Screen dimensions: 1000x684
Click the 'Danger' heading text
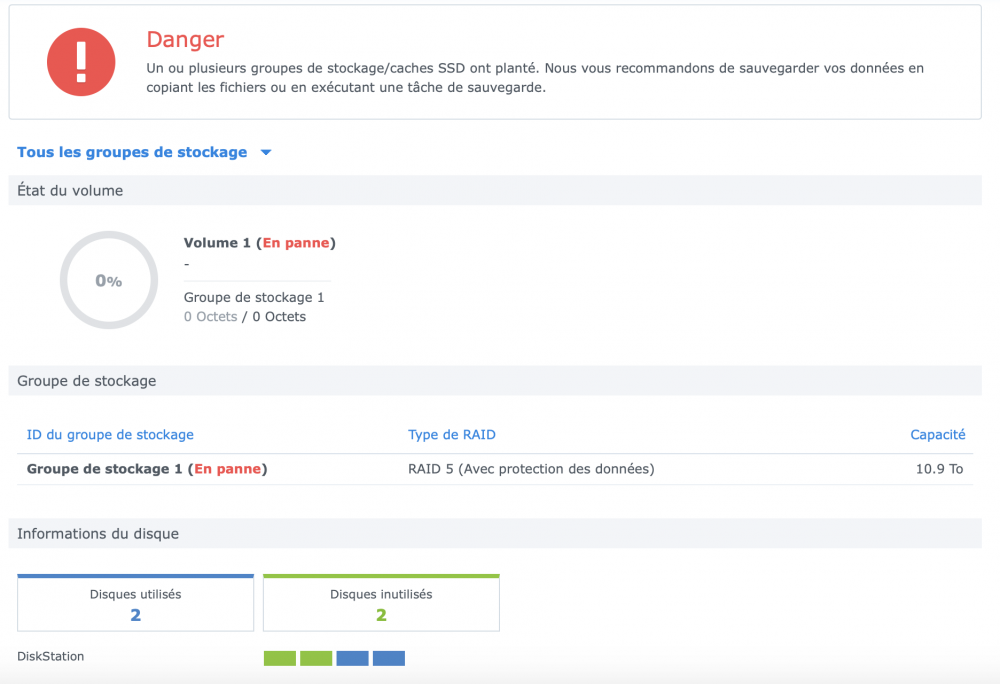click(185, 40)
